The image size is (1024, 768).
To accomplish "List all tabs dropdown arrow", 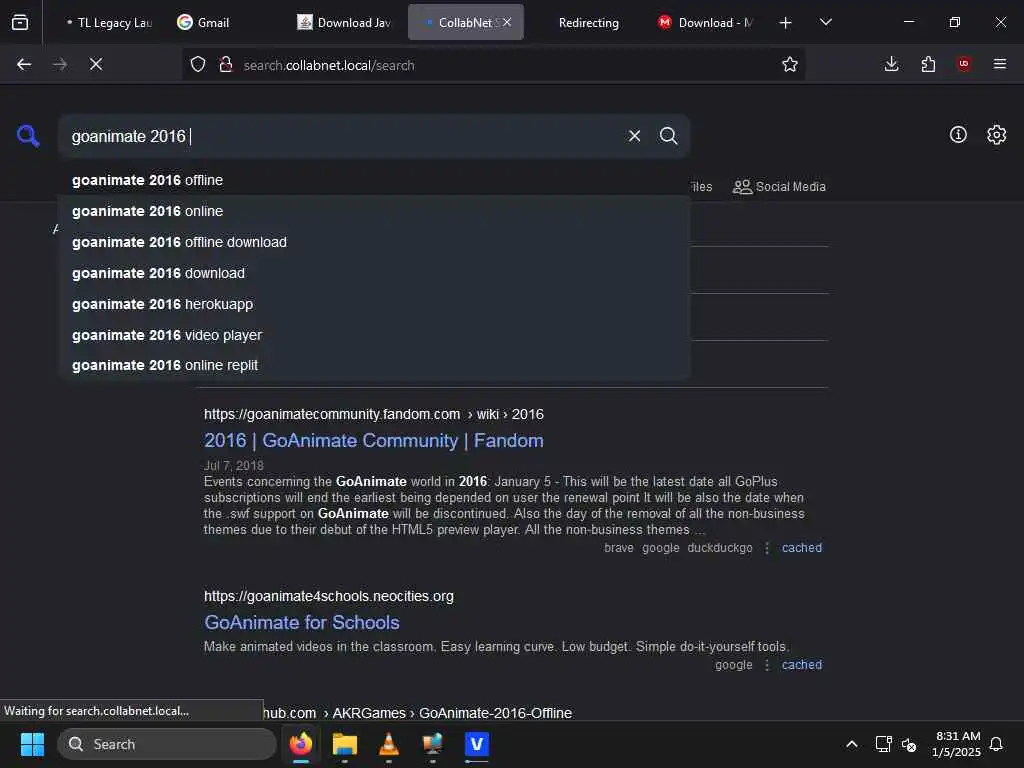I will pyautogui.click(x=825, y=22).
